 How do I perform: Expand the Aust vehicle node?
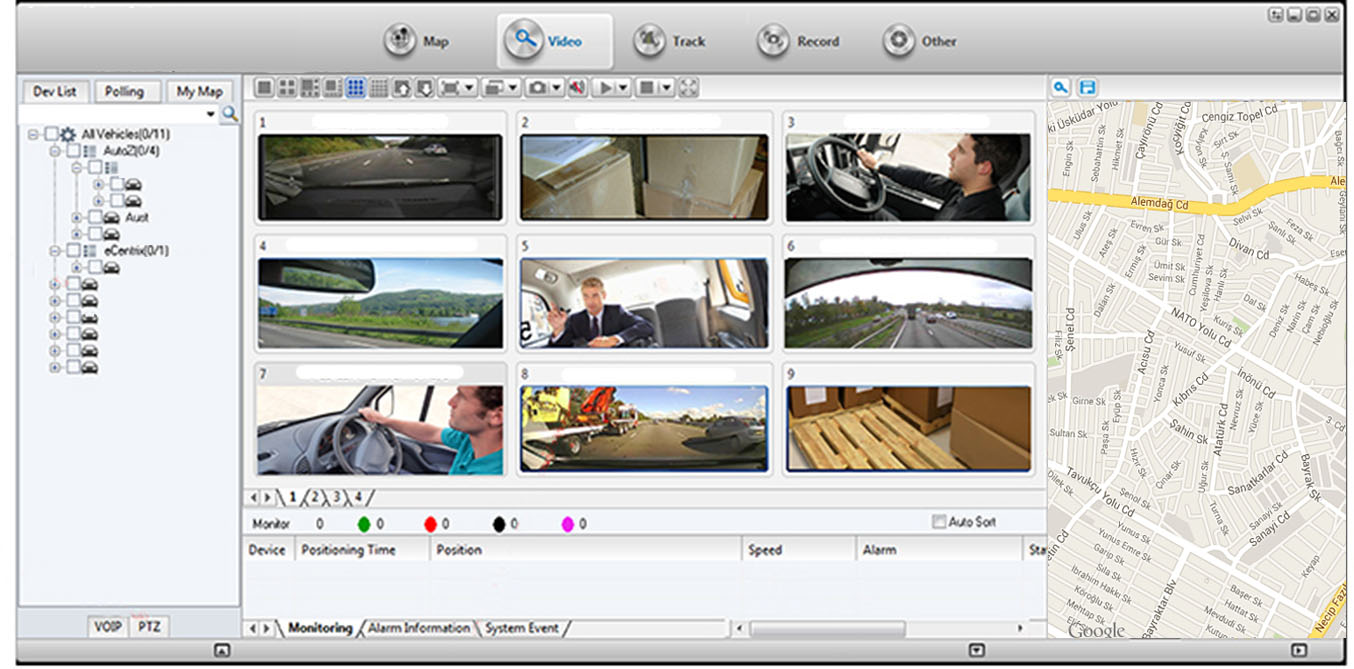(x=78, y=217)
